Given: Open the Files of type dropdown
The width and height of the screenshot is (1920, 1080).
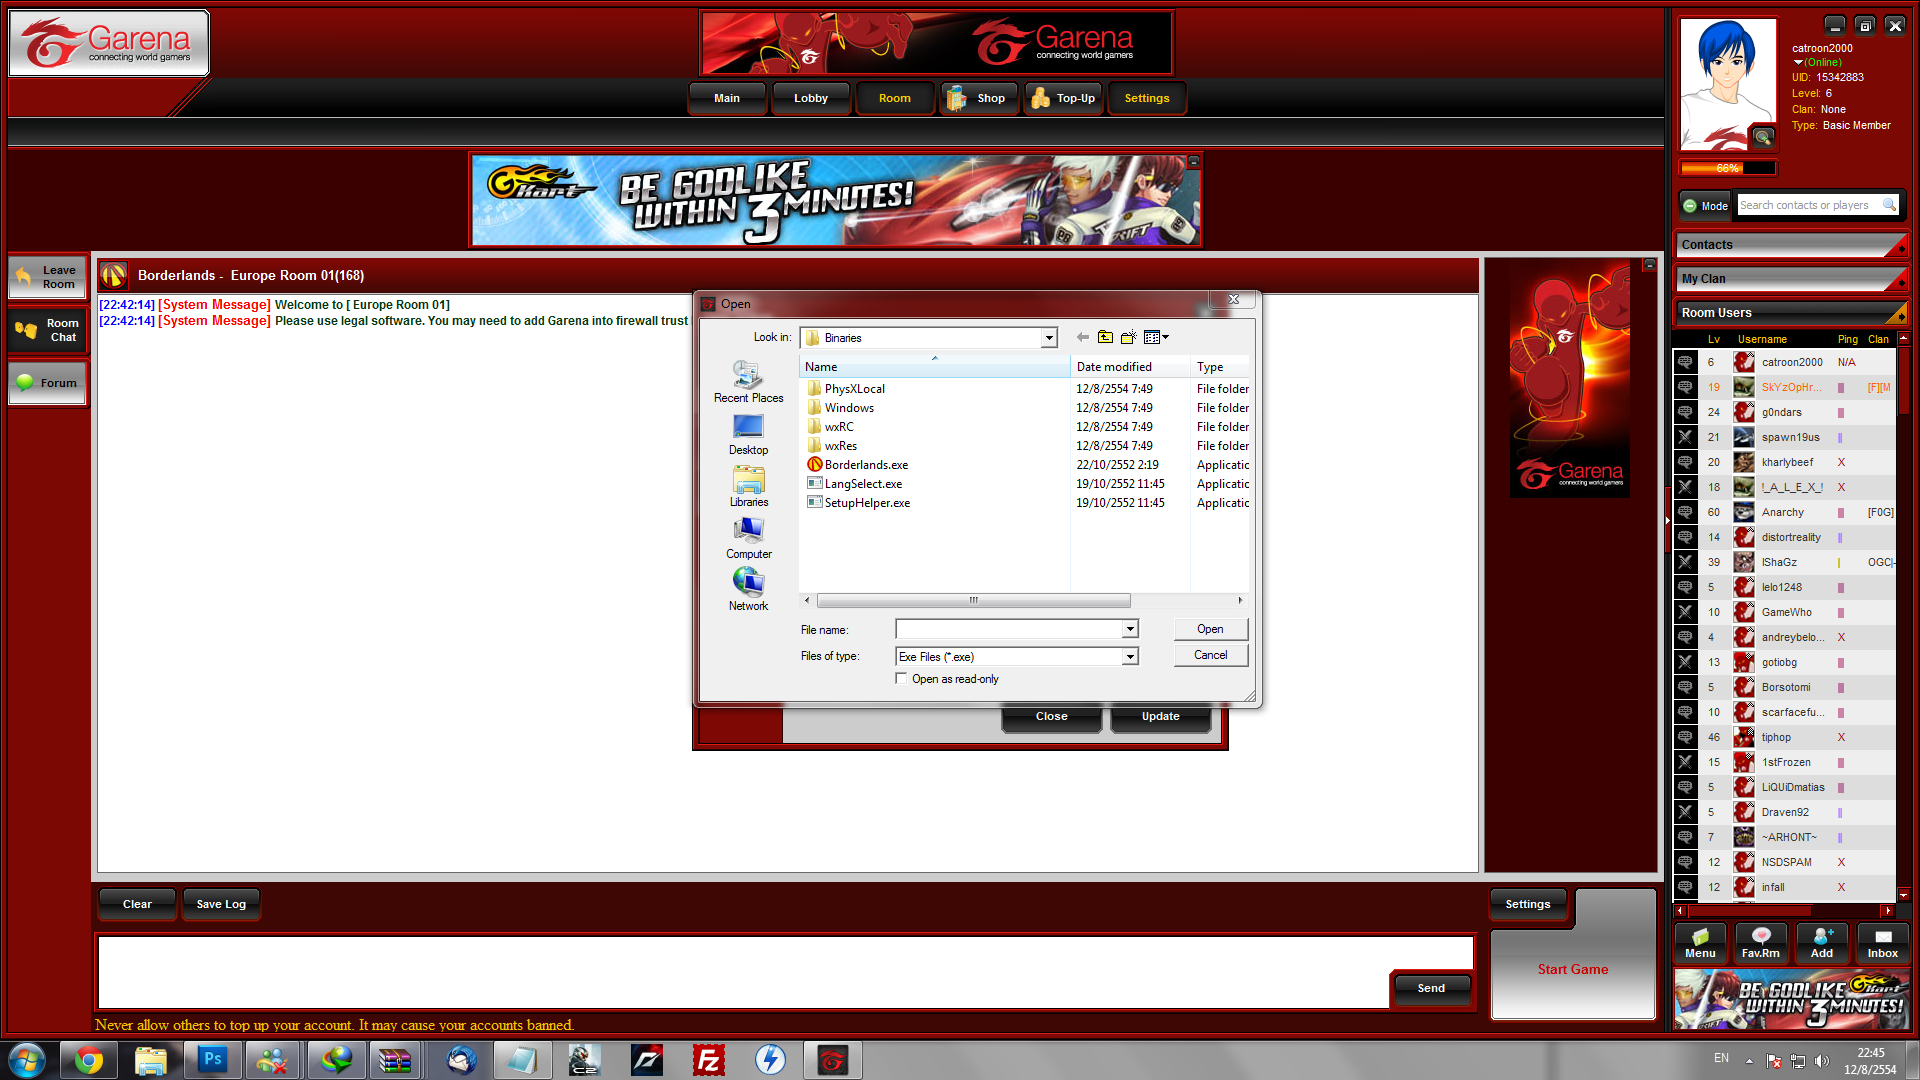Looking at the screenshot, I should tap(1130, 657).
